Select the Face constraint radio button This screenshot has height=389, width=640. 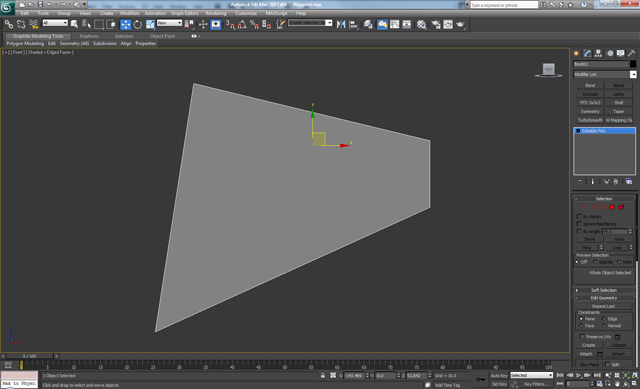pos(581,326)
